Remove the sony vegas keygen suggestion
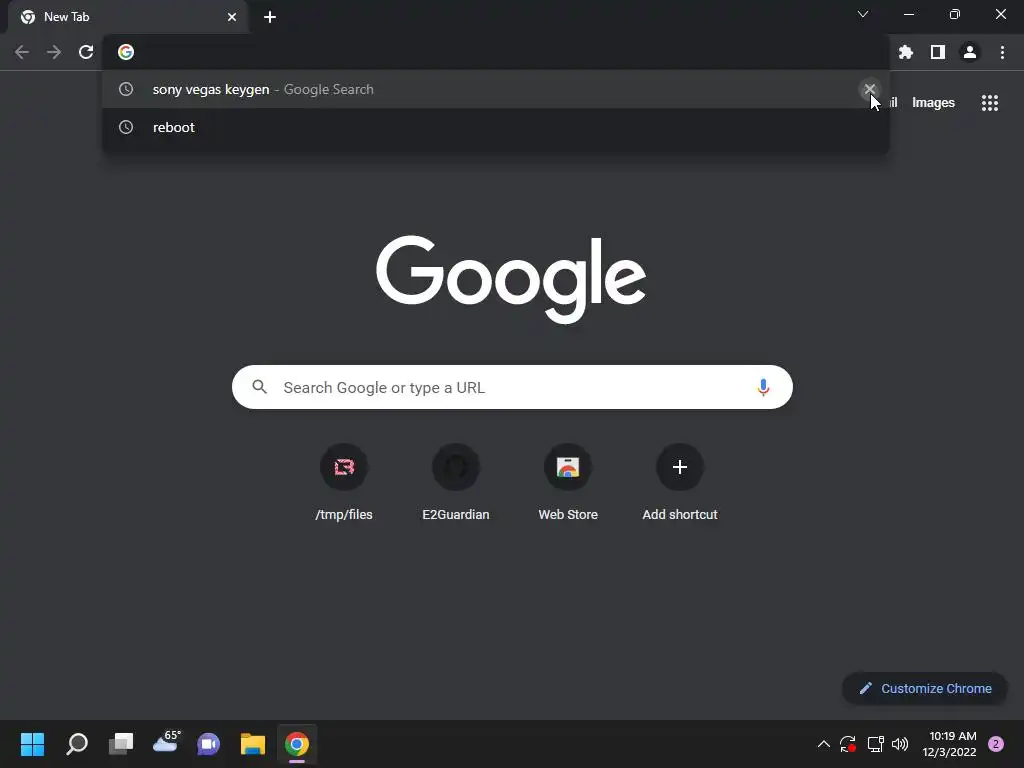Screen dimensions: 1024x768 click(869, 89)
